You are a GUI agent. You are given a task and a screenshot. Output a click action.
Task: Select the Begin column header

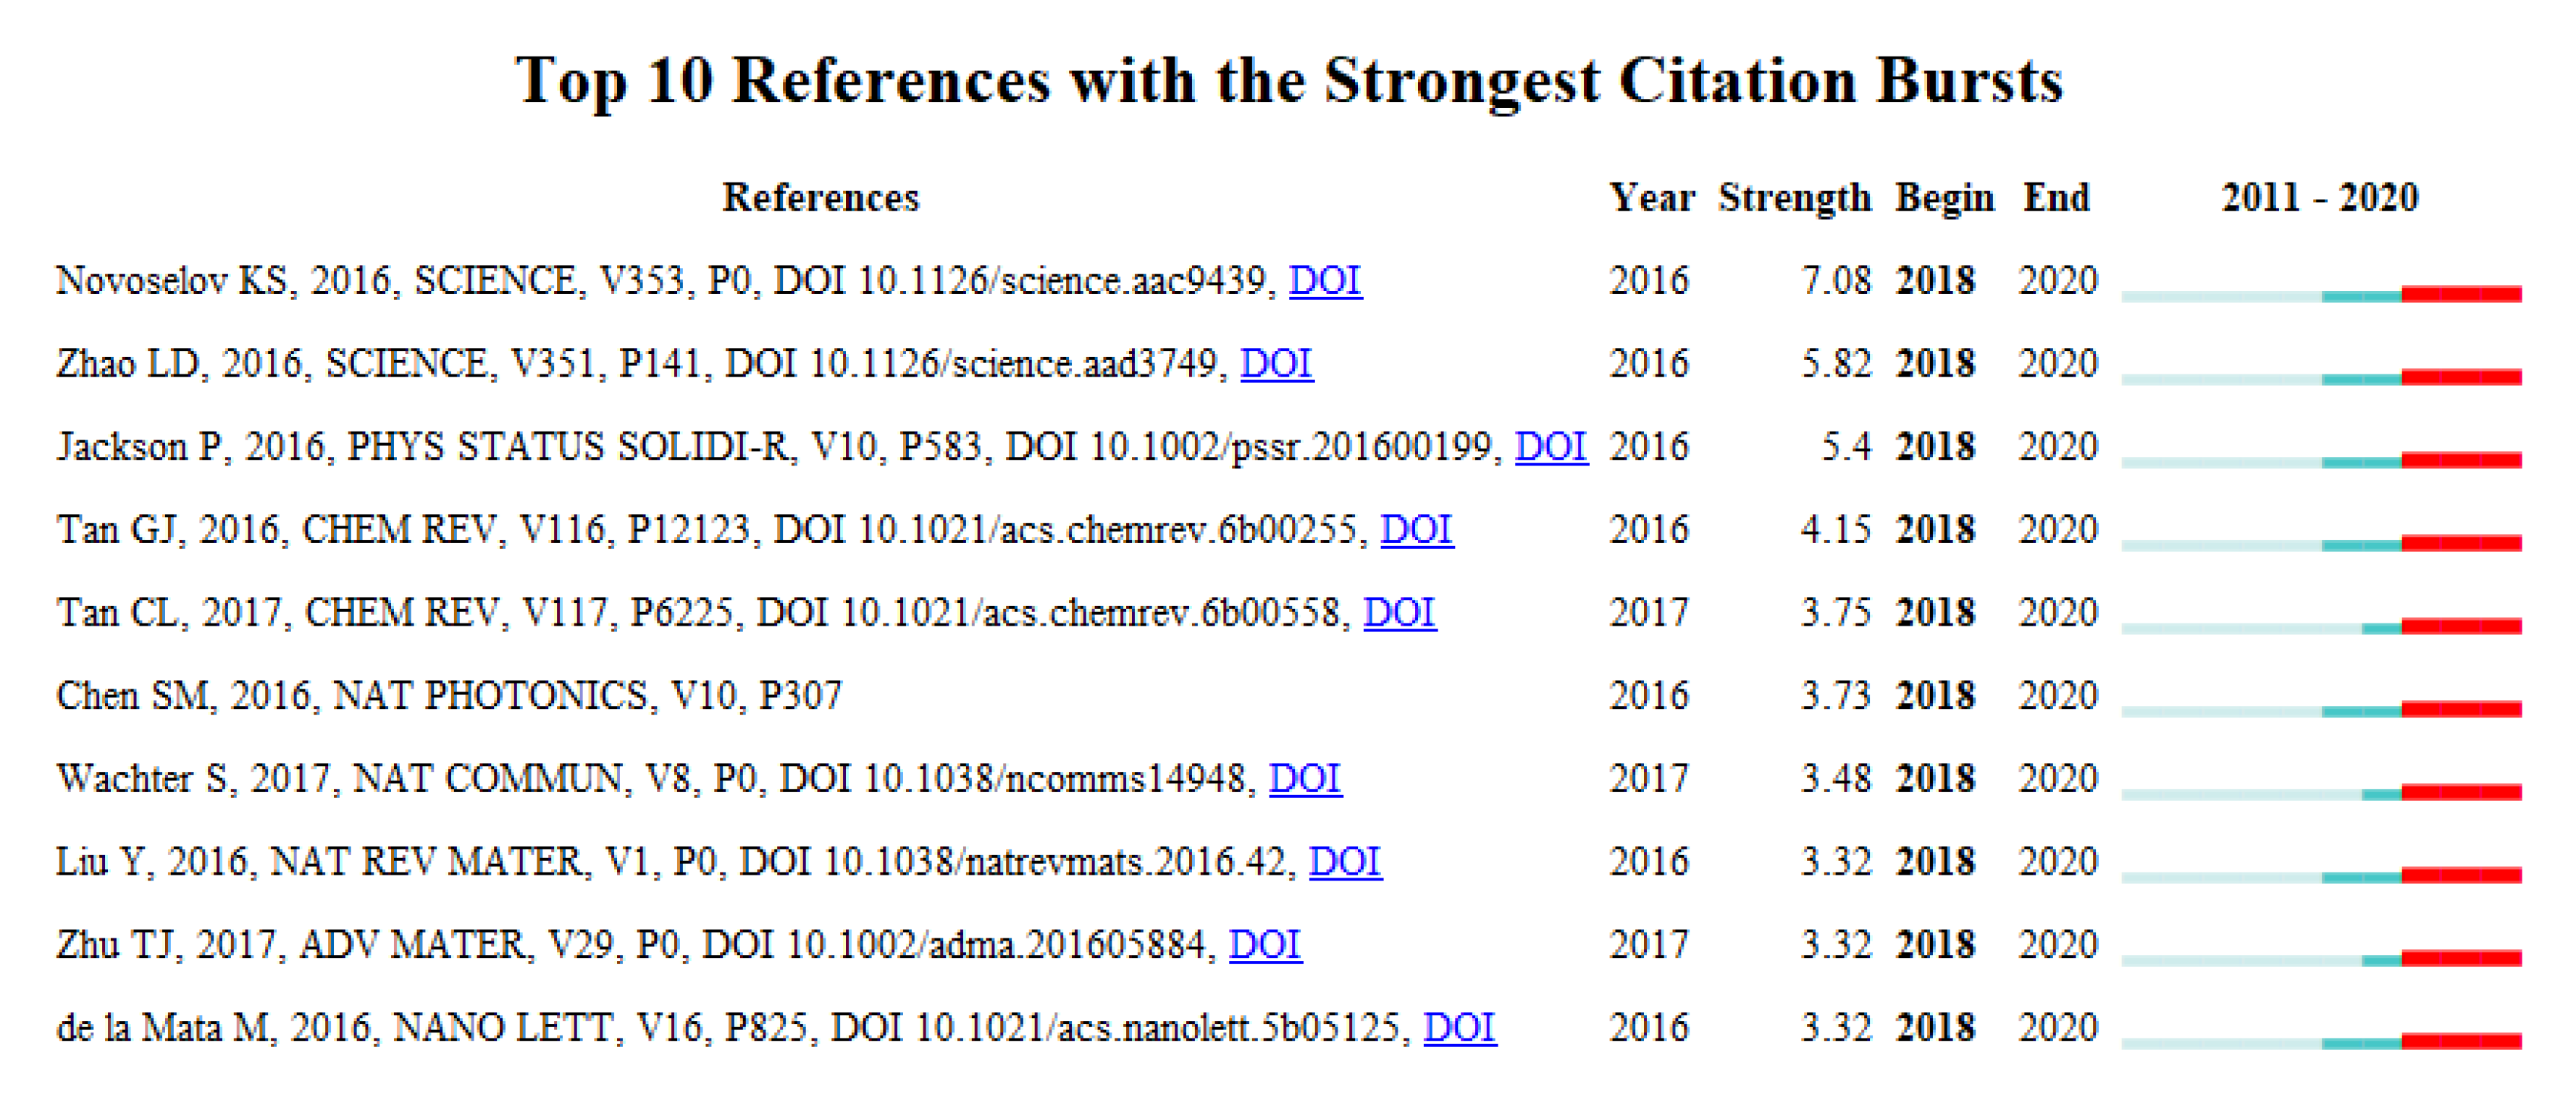(x=1944, y=197)
